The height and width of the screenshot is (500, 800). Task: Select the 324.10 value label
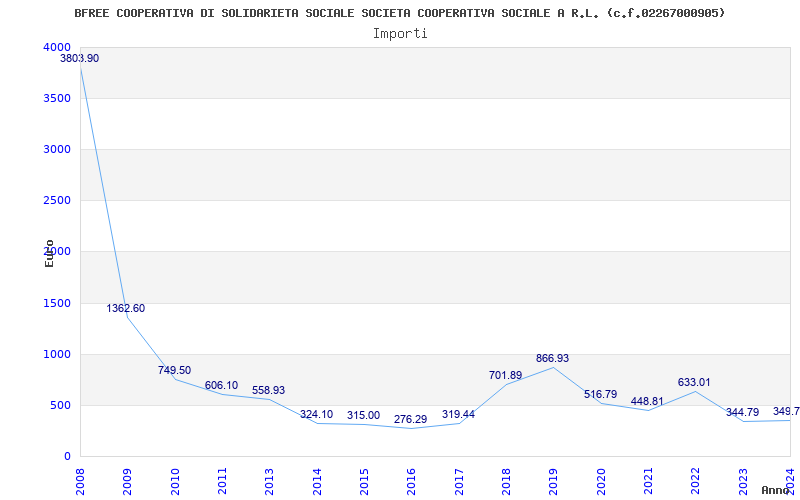[316, 415]
